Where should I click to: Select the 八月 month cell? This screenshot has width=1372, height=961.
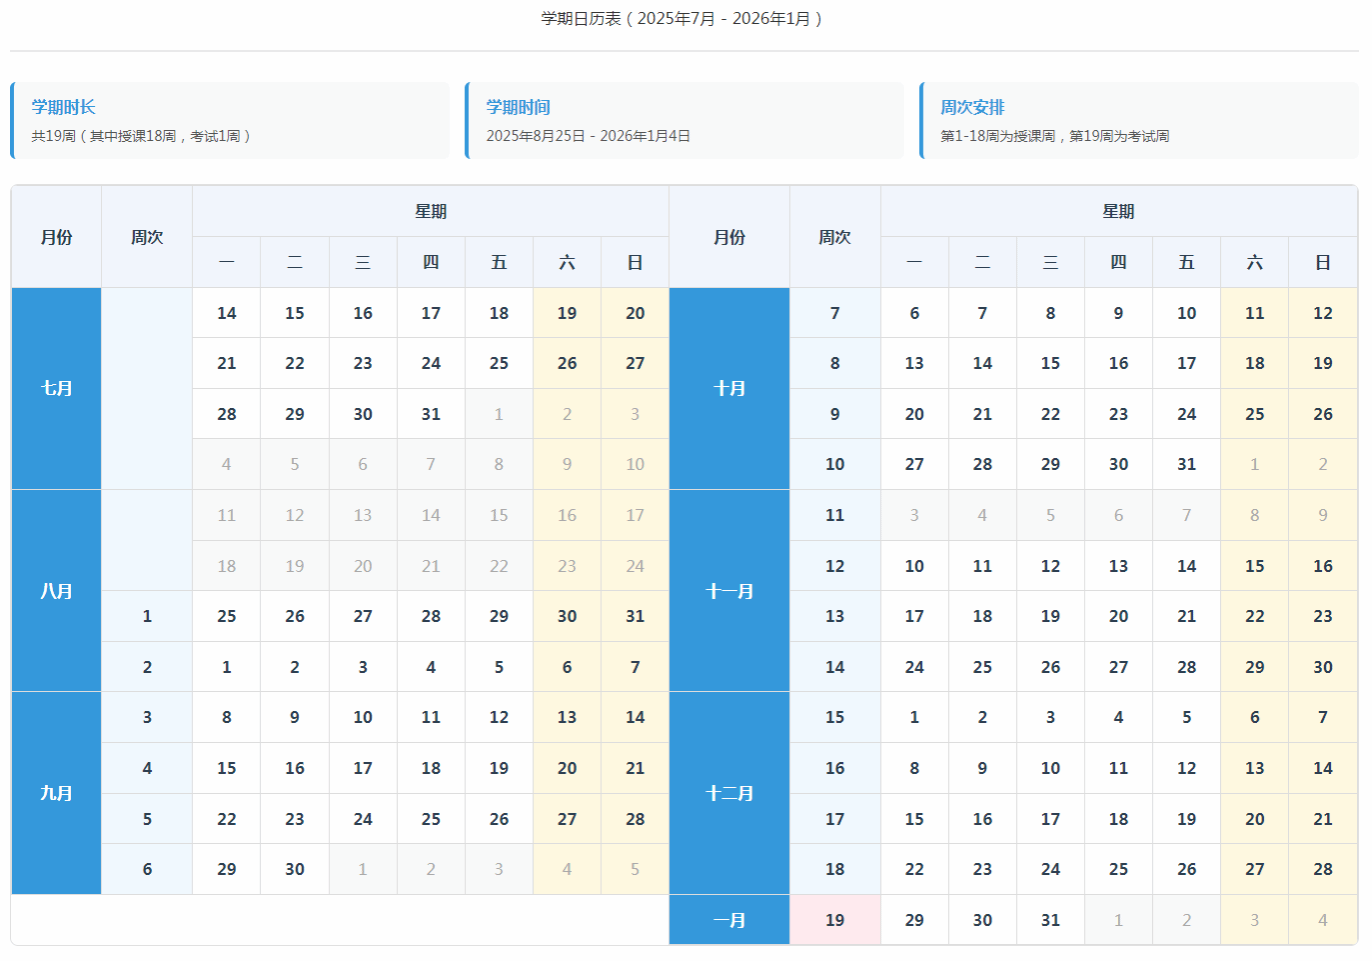(56, 591)
